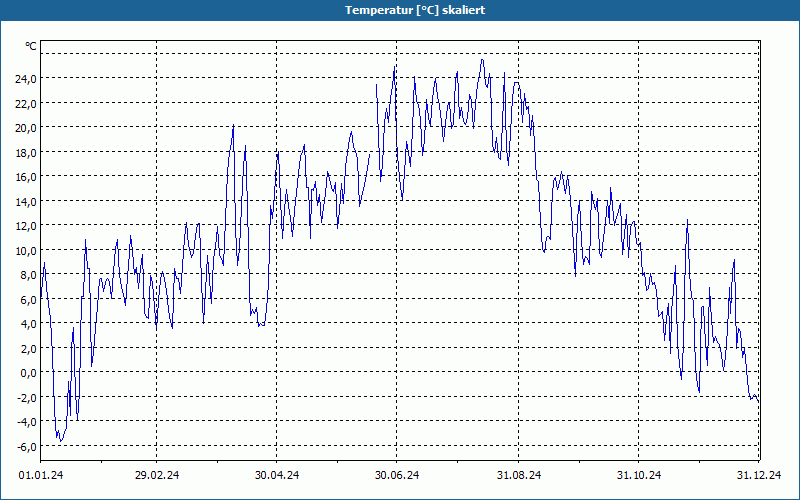Click the 2,0 y-axis label
800x500 pixels.
(x=30, y=348)
